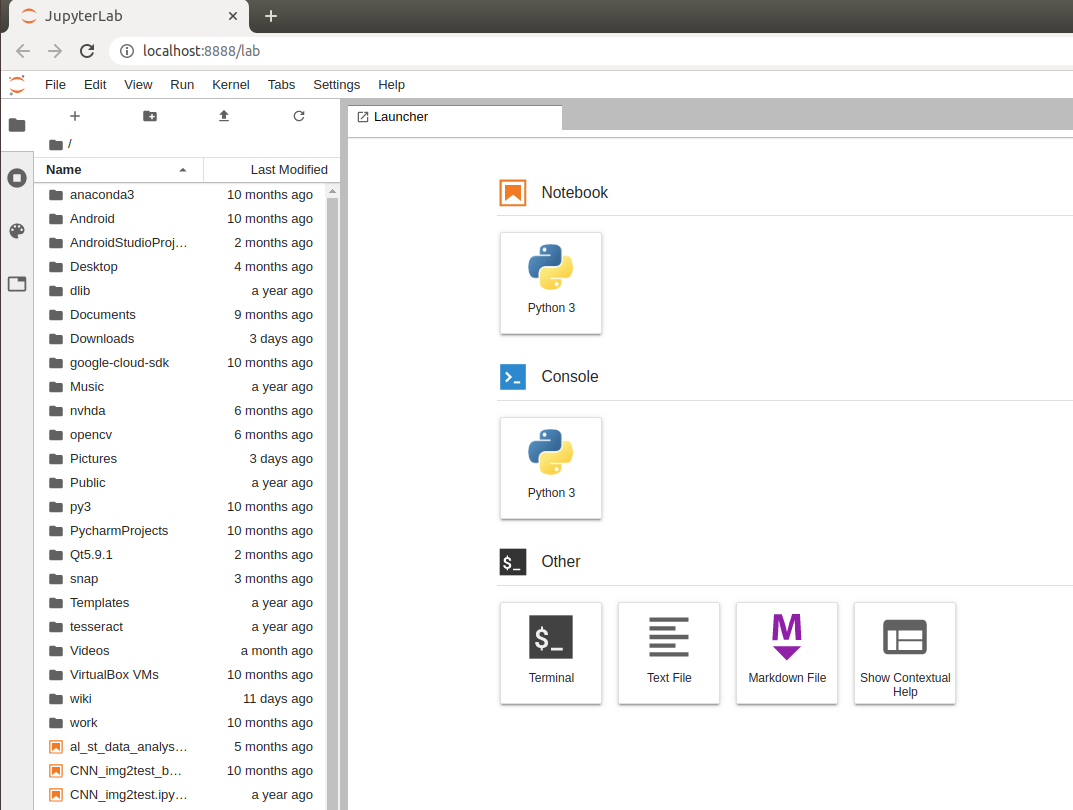Sort files by Name column header

point(119,170)
